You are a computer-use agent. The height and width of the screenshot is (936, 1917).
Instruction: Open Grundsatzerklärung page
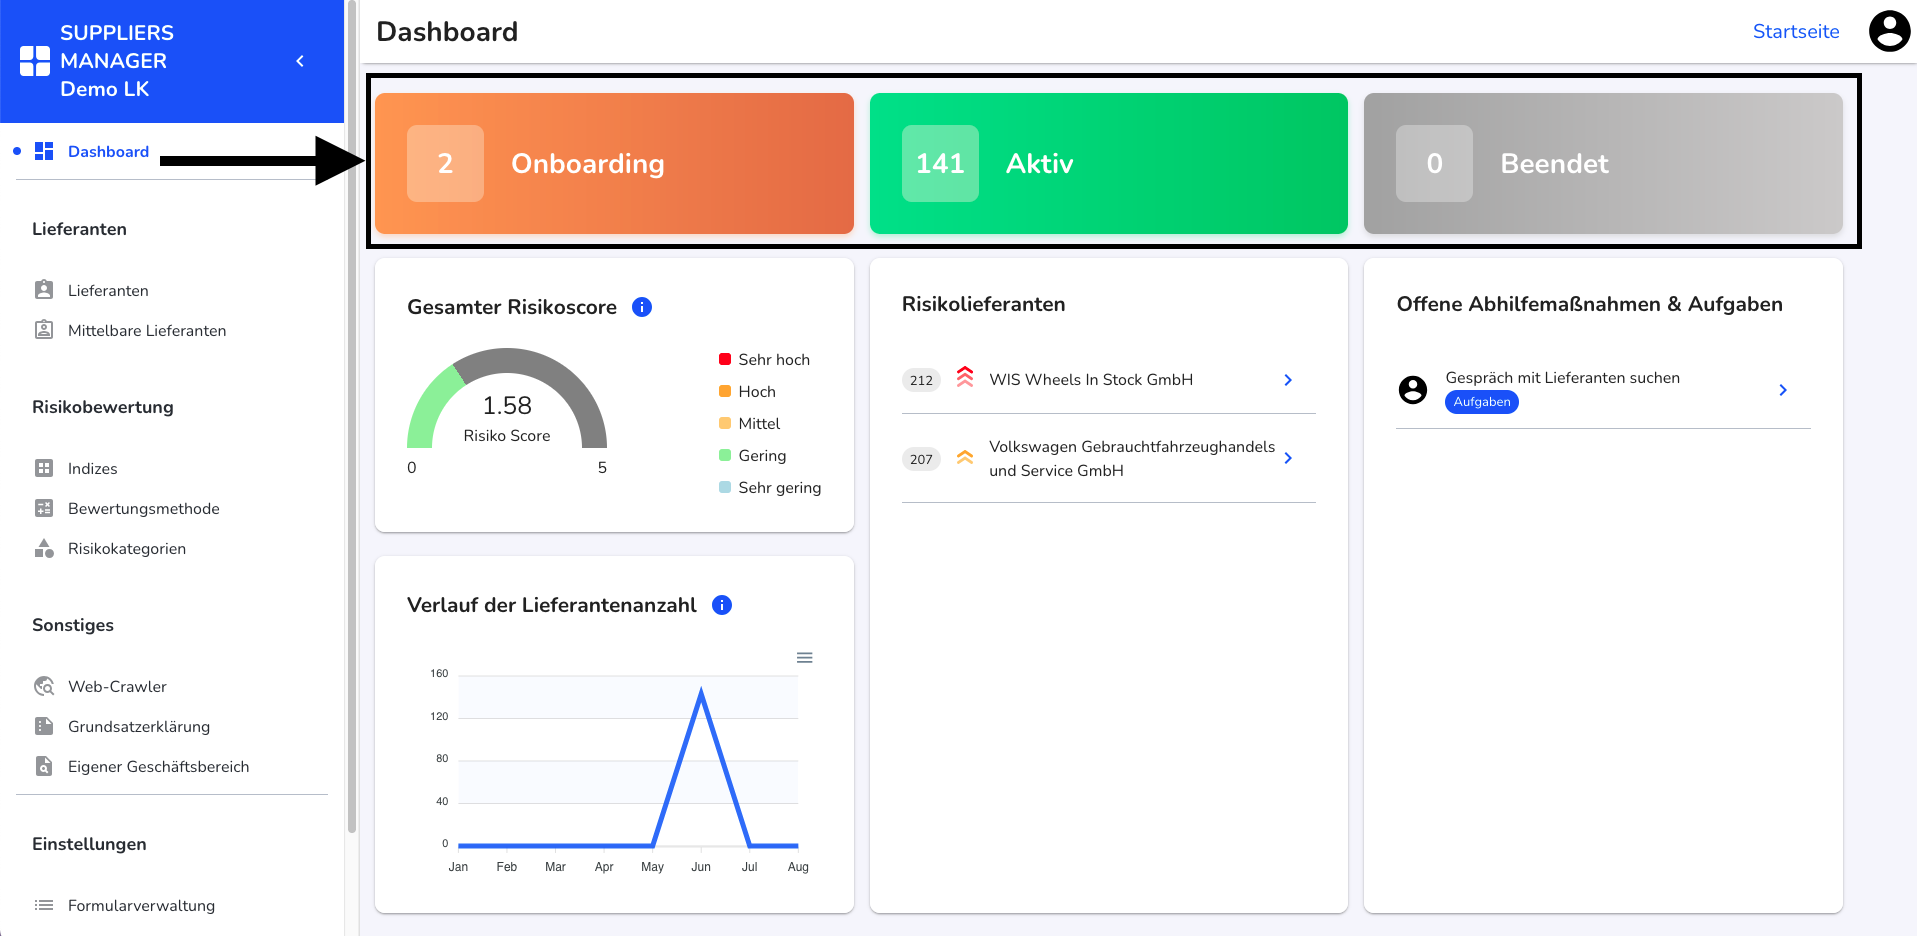pos(139,726)
